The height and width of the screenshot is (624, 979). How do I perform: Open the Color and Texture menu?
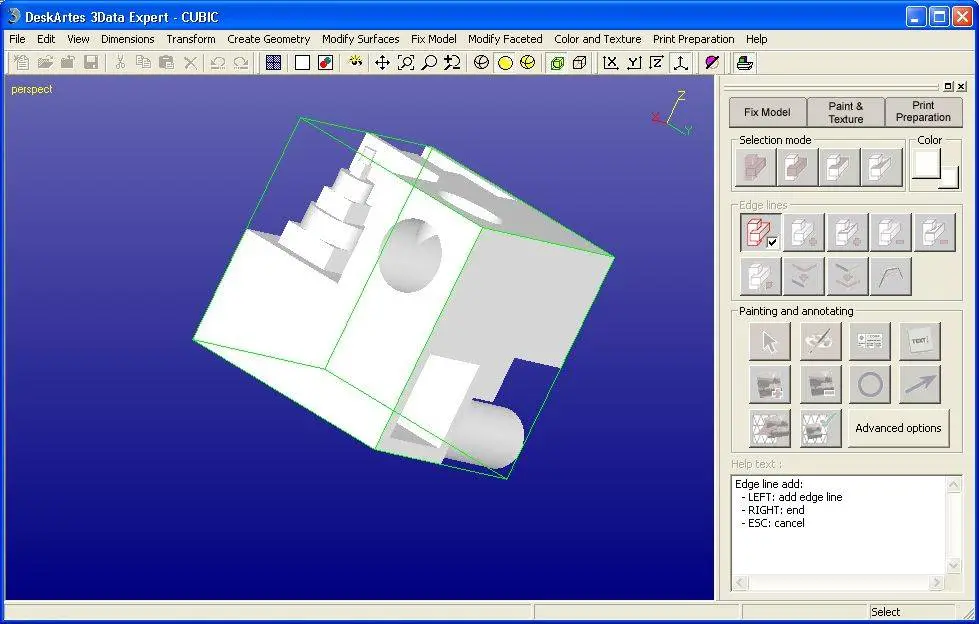pyautogui.click(x=598, y=39)
